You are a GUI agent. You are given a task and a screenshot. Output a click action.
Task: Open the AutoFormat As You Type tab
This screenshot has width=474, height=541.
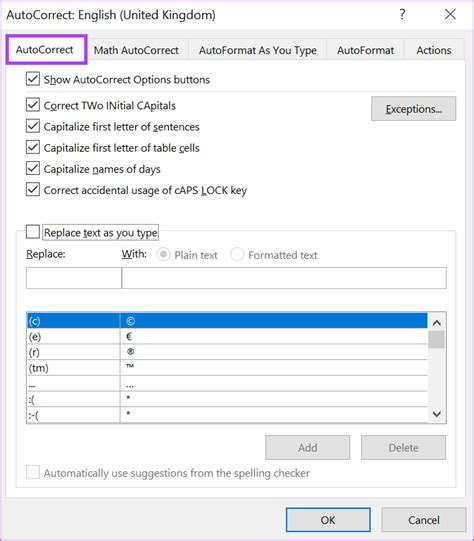pos(258,50)
